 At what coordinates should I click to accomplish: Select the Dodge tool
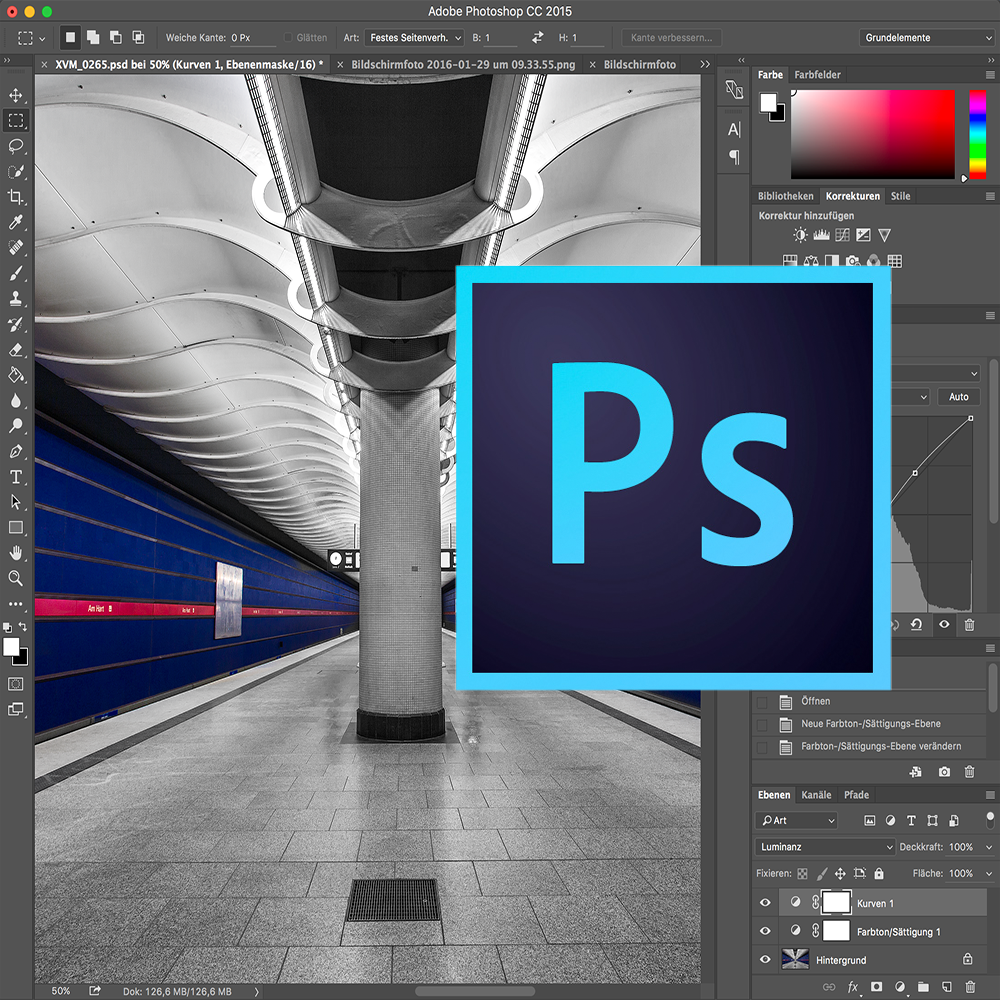pyautogui.click(x=15, y=426)
